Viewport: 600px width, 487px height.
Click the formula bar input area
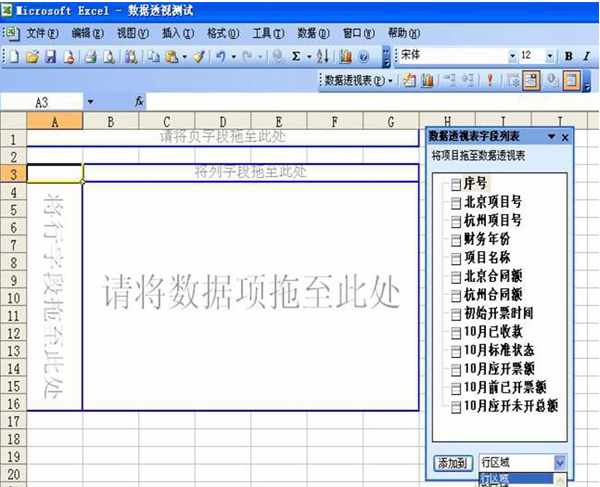click(372, 102)
